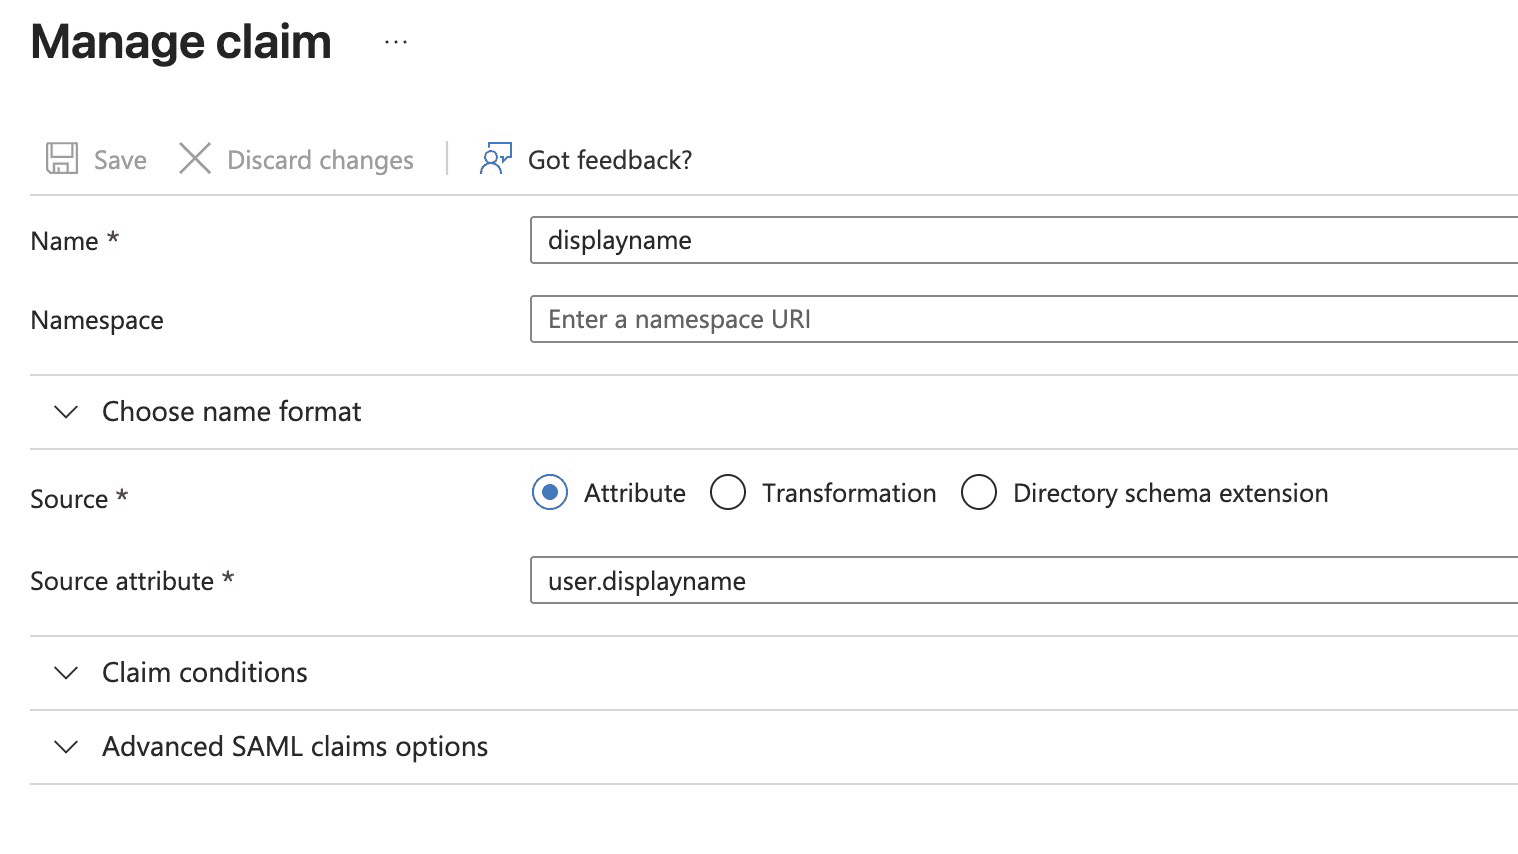Image resolution: width=1518 pixels, height=854 pixels.
Task: Click the chevron beside Choose name format
Action: click(x=66, y=412)
